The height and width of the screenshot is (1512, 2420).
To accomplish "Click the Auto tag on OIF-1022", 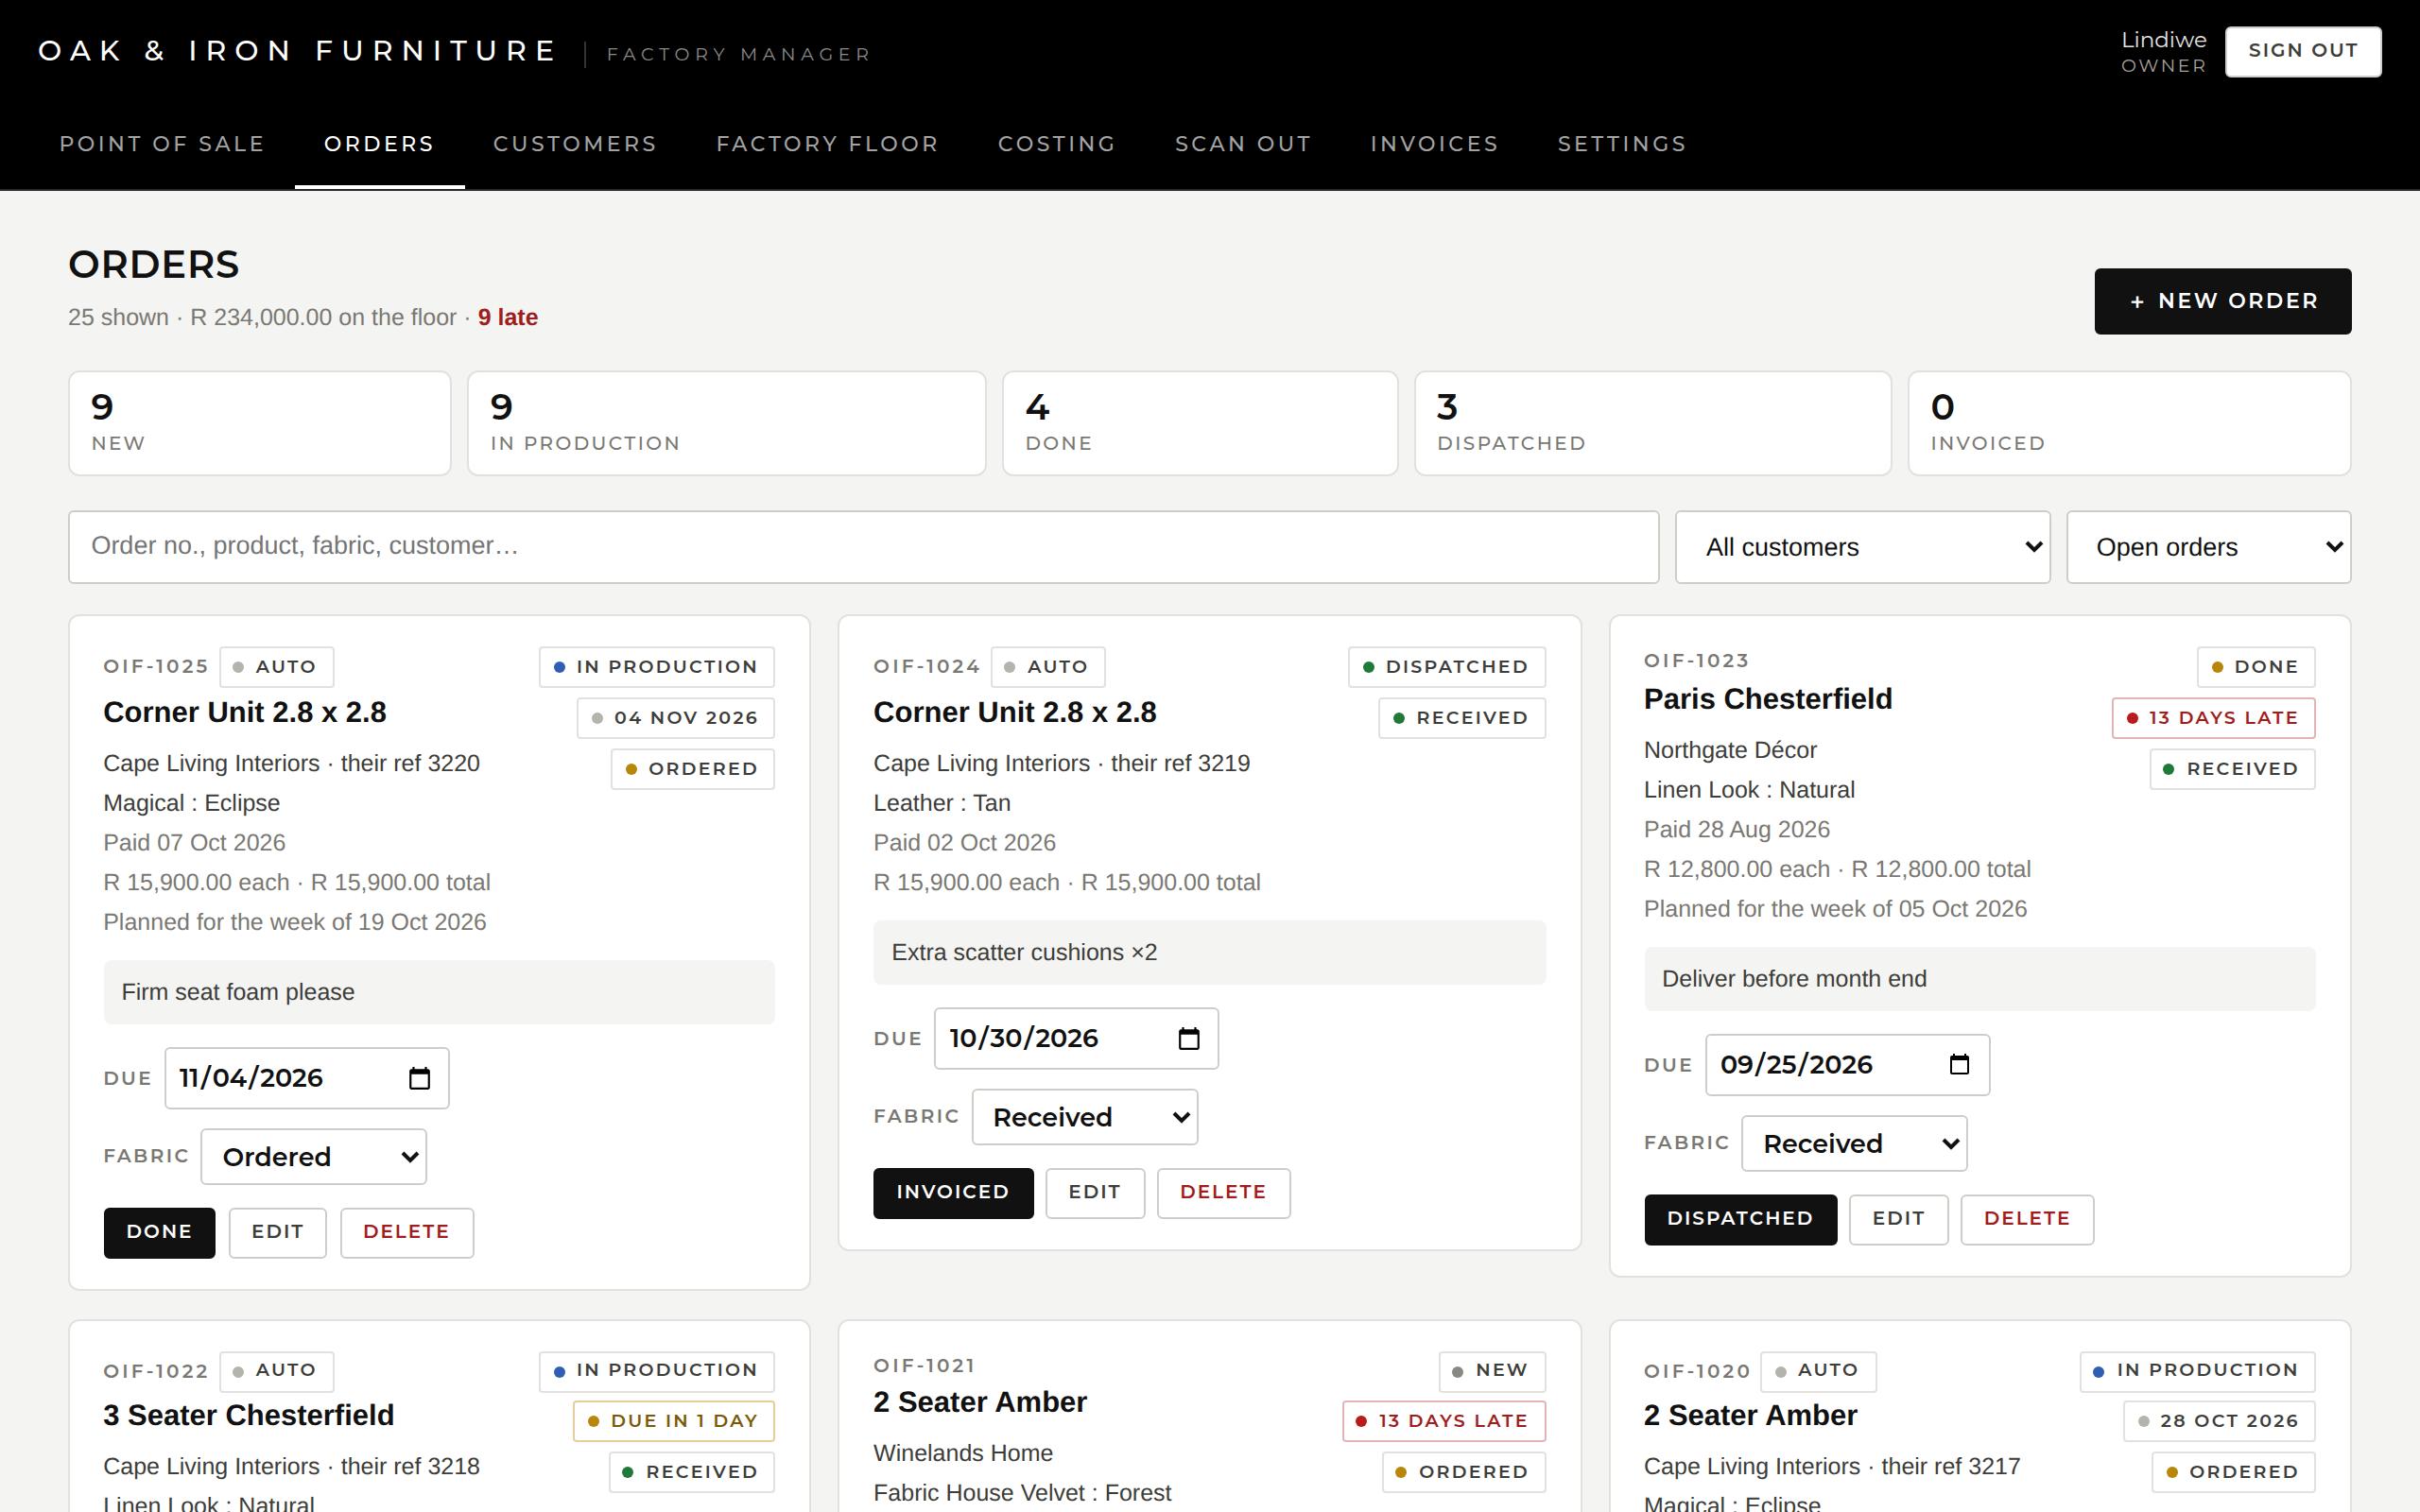I will tap(276, 1371).
